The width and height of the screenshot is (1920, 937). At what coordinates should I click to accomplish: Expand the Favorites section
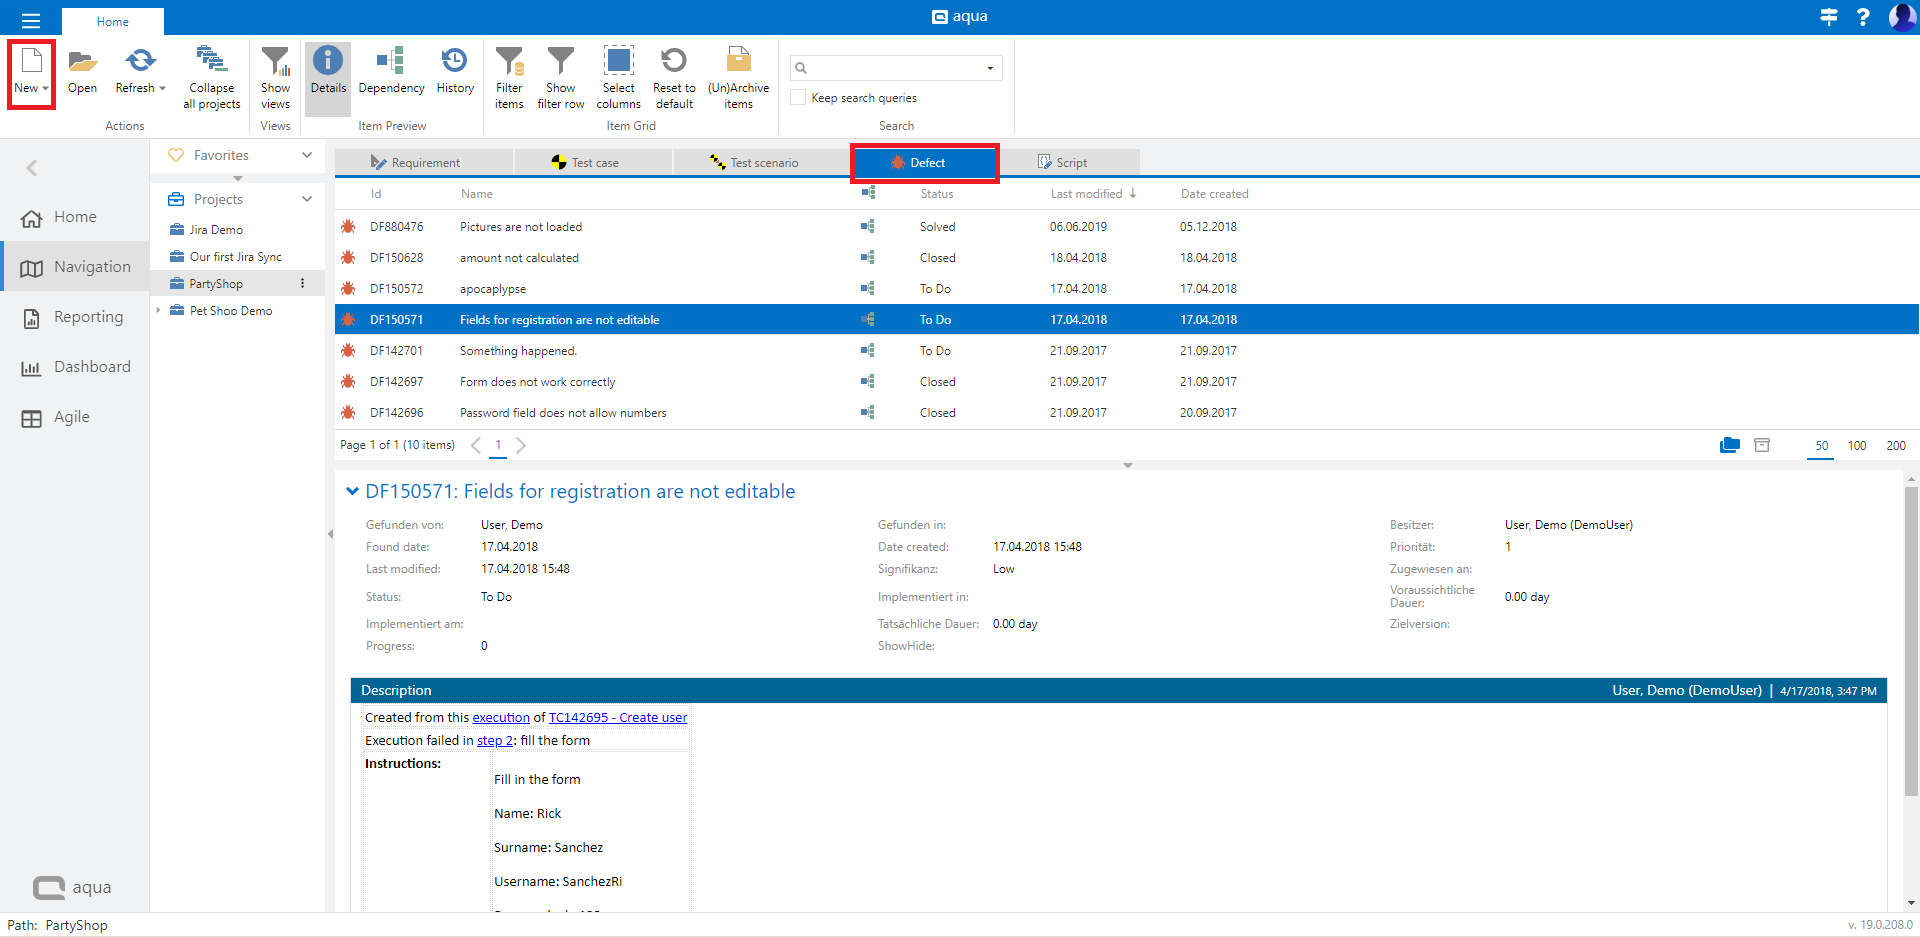tap(307, 155)
